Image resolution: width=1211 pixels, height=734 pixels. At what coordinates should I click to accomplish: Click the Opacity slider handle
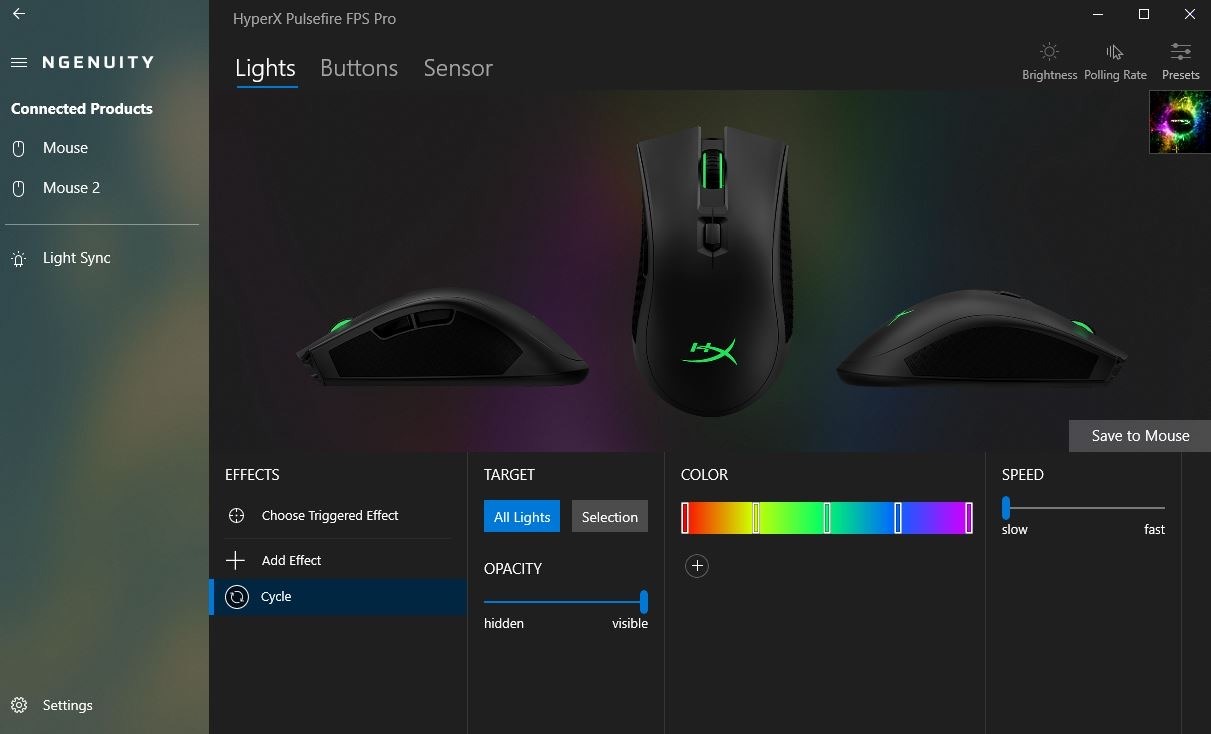pos(644,601)
